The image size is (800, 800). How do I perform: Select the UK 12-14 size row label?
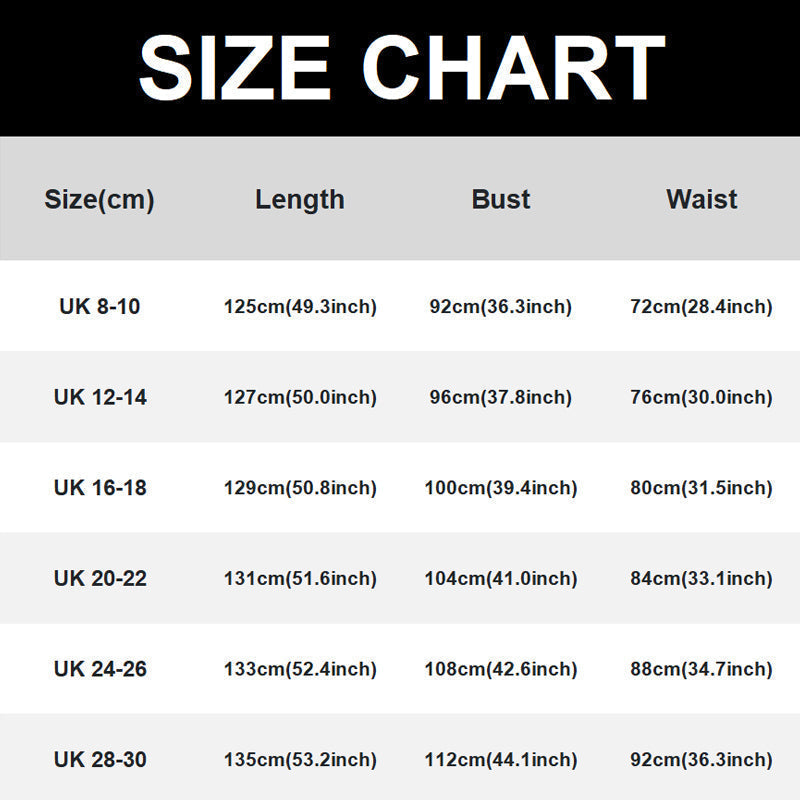click(x=99, y=398)
